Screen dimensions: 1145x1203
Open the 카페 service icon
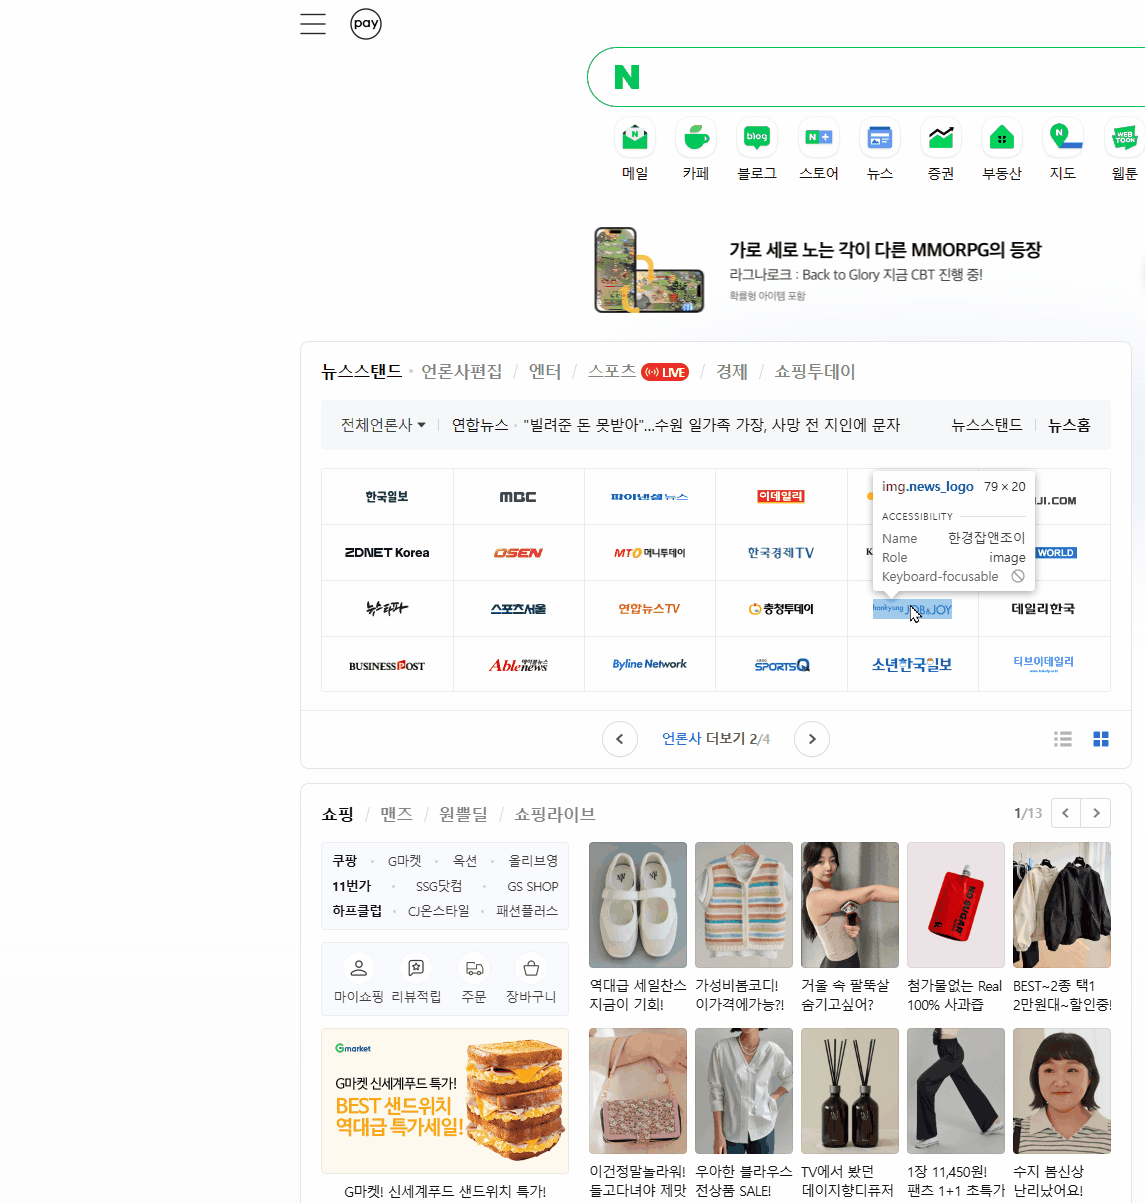pyautogui.click(x=696, y=138)
